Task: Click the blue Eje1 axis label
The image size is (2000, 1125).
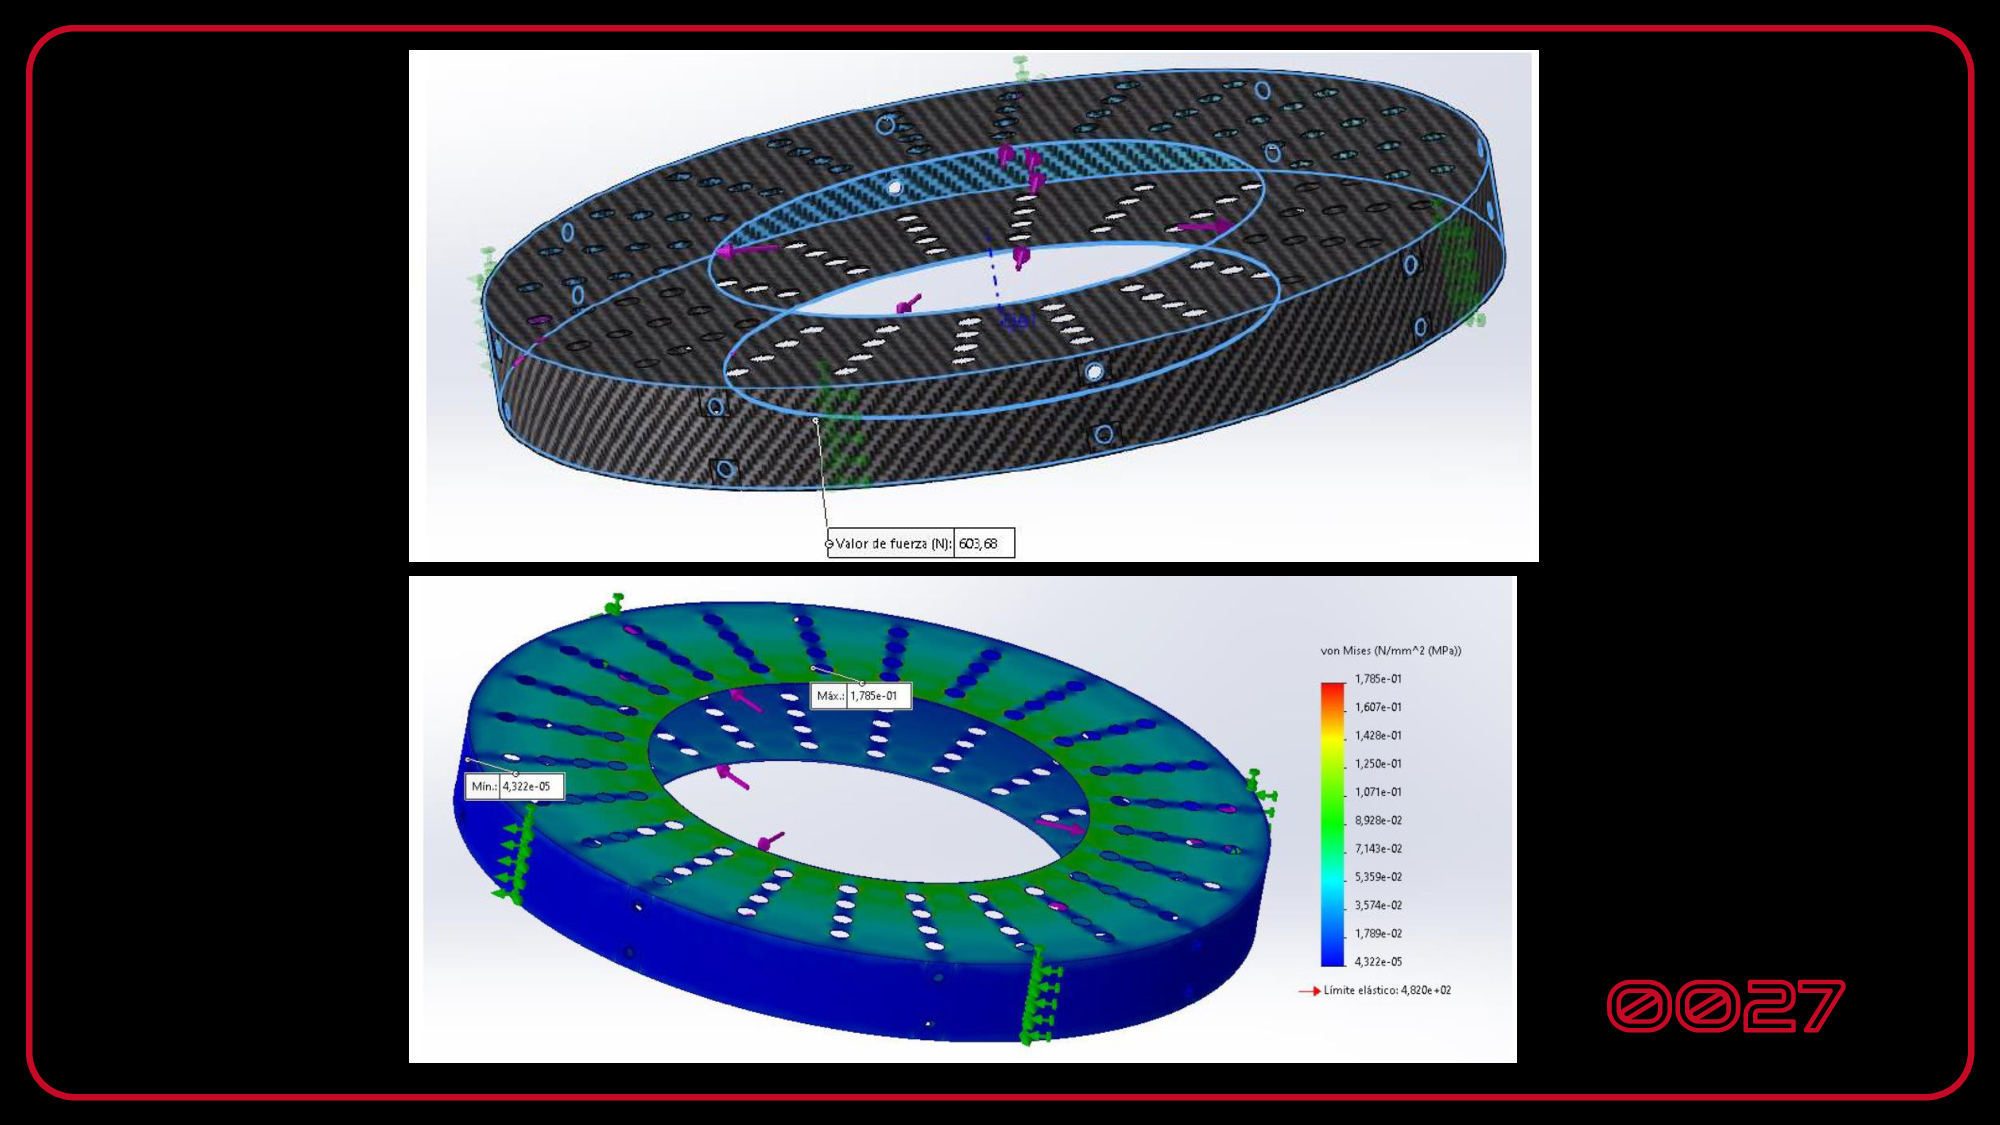Action: [x=1018, y=322]
